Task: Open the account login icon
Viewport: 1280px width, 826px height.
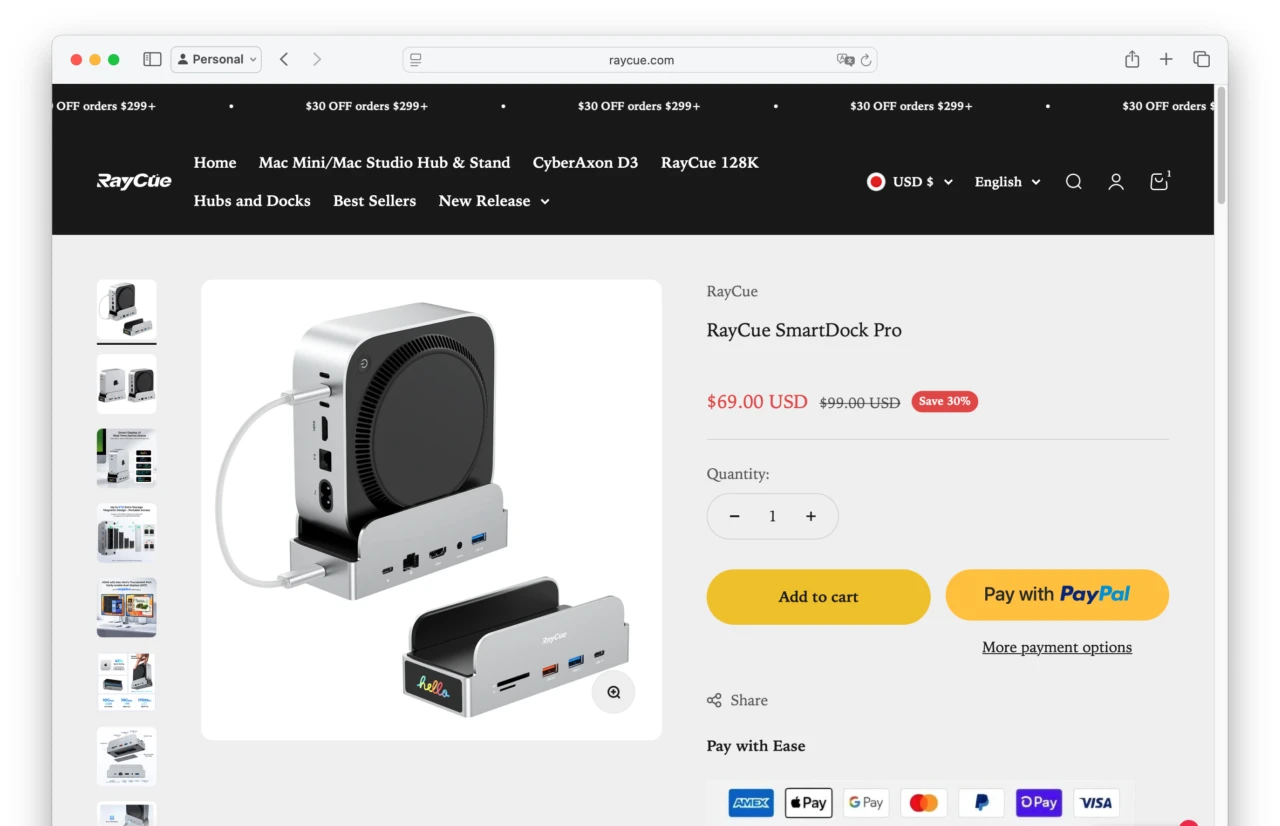Action: point(1115,181)
